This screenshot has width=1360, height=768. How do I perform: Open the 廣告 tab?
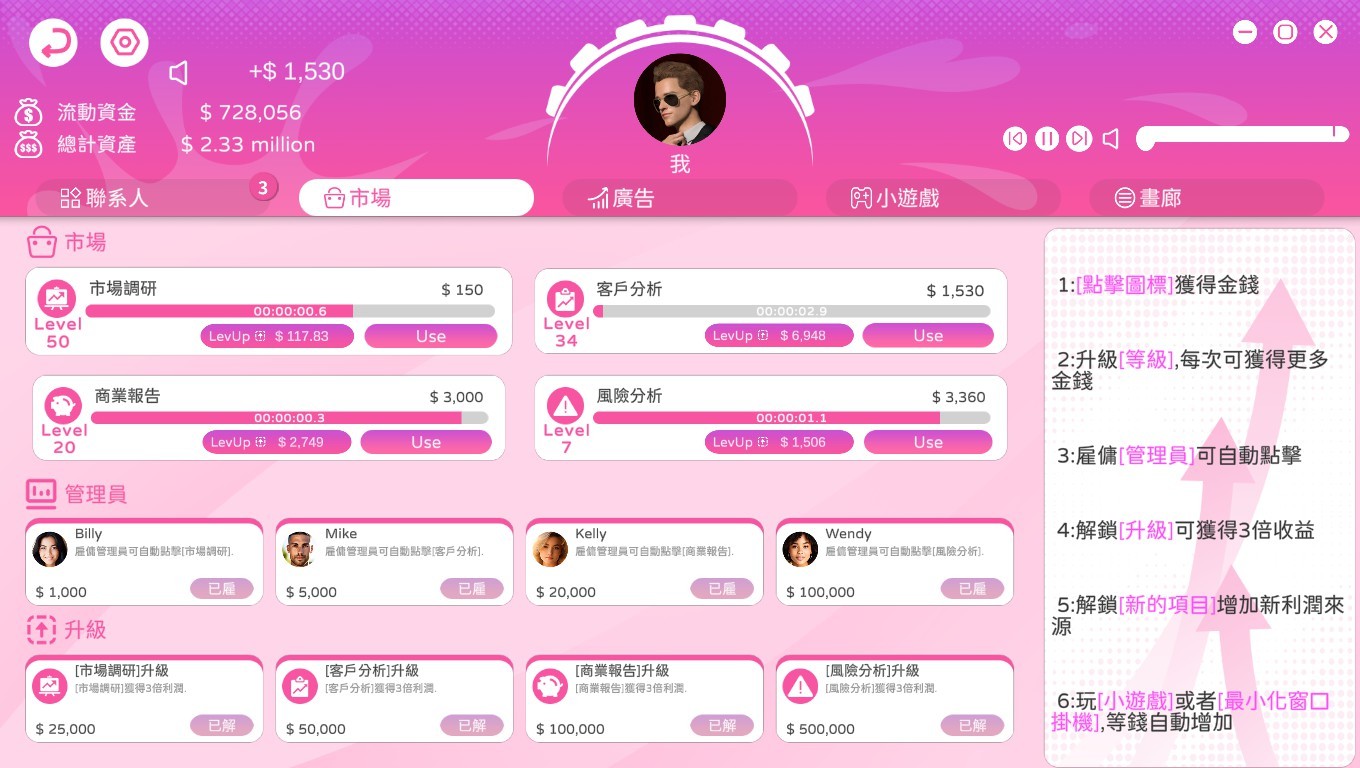680,198
